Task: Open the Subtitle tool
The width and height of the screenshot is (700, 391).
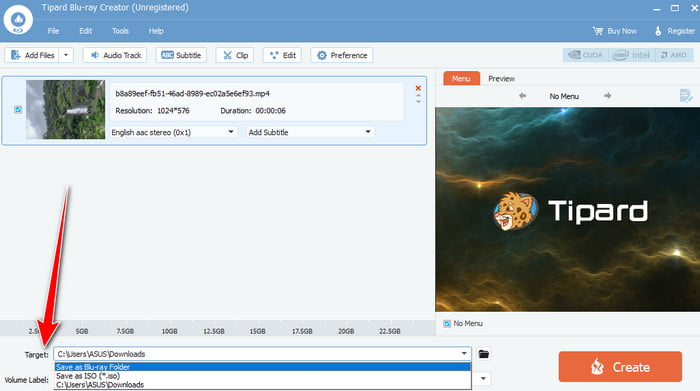Action: point(181,55)
